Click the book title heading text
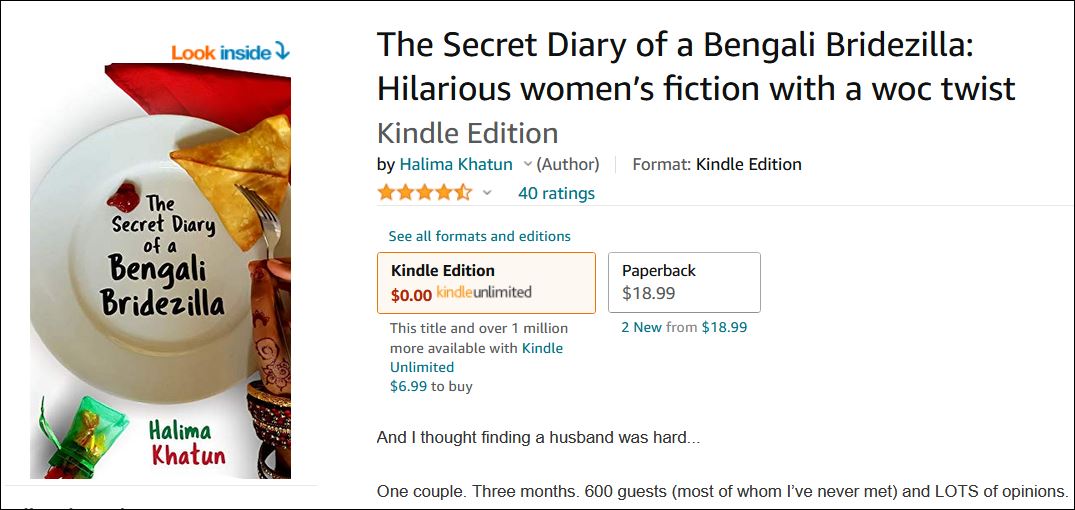This screenshot has width=1075, height=510. click(x=695, y=66)
